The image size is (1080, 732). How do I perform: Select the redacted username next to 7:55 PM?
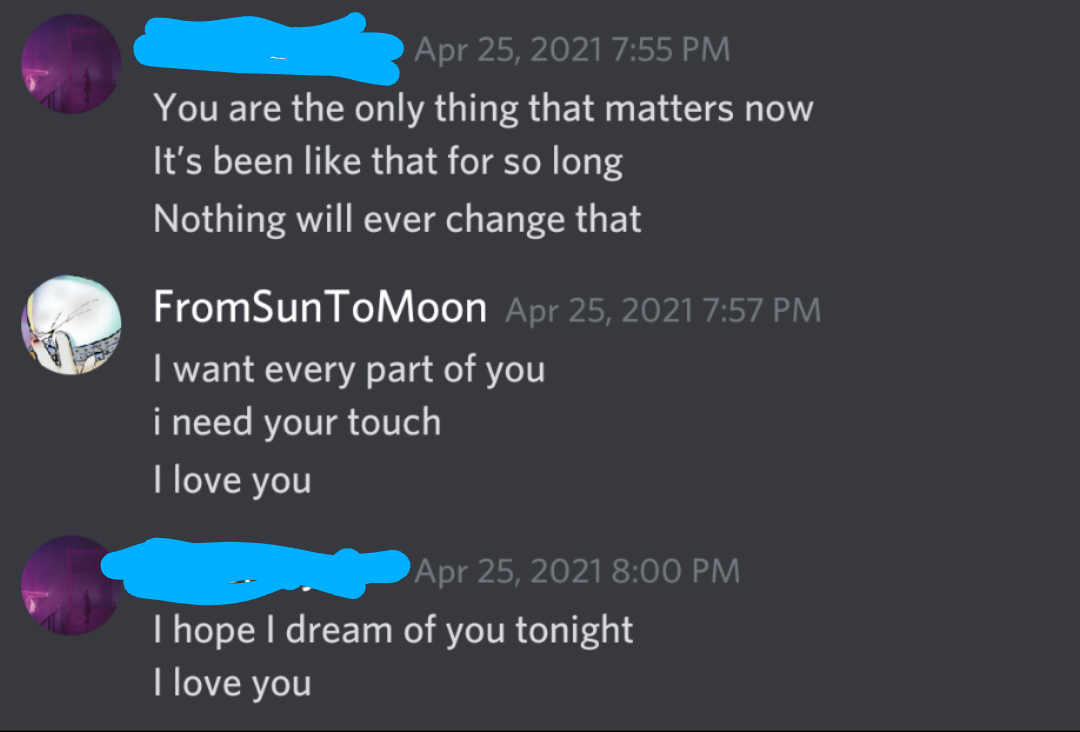click(x=267, y=48)
